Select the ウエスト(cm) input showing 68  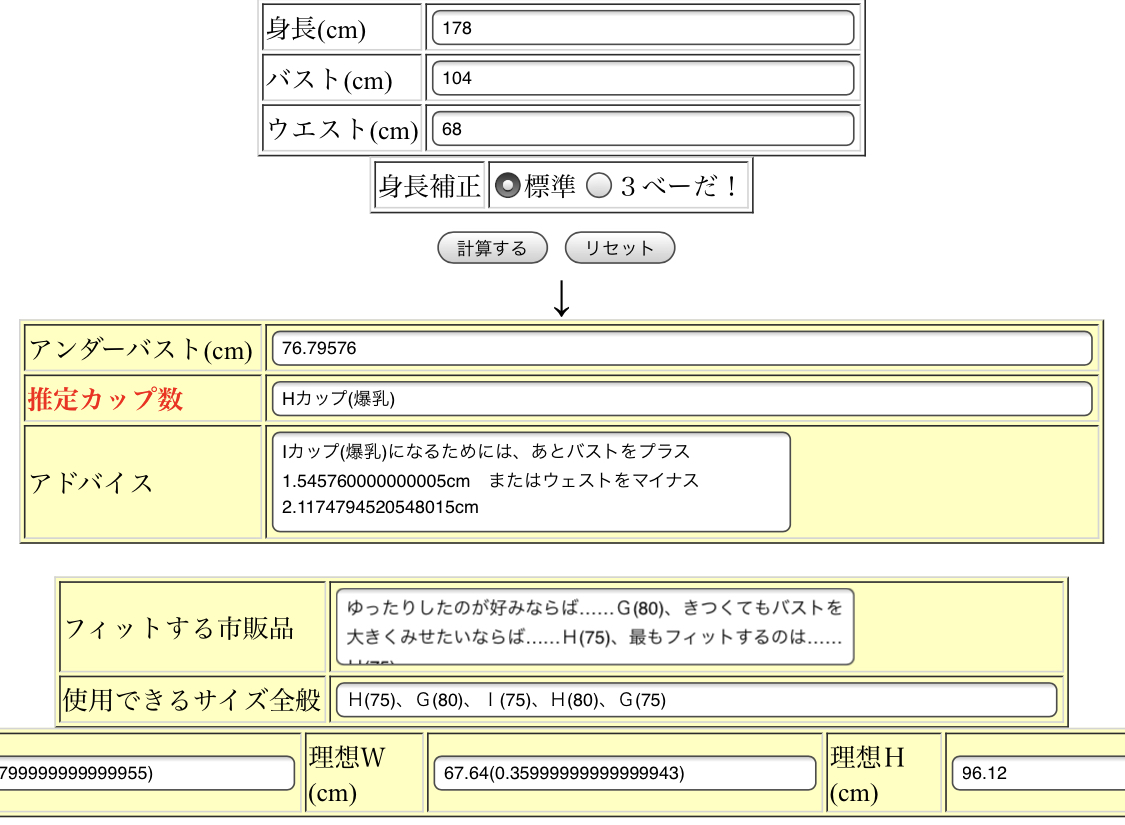[642, 129]
